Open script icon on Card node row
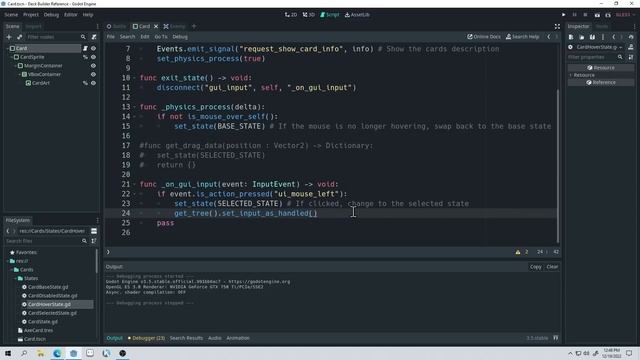640x360 pixels. tap(85, 48)
